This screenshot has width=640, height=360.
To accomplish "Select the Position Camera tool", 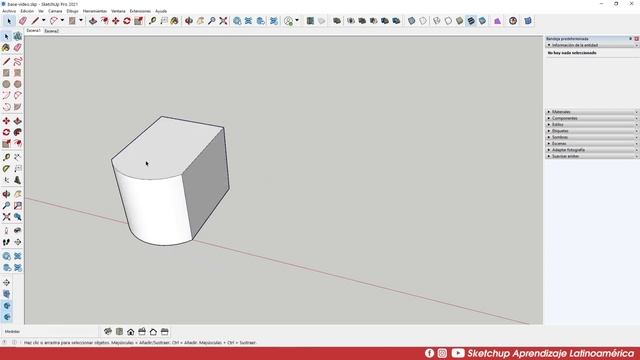I will point(6,231).
